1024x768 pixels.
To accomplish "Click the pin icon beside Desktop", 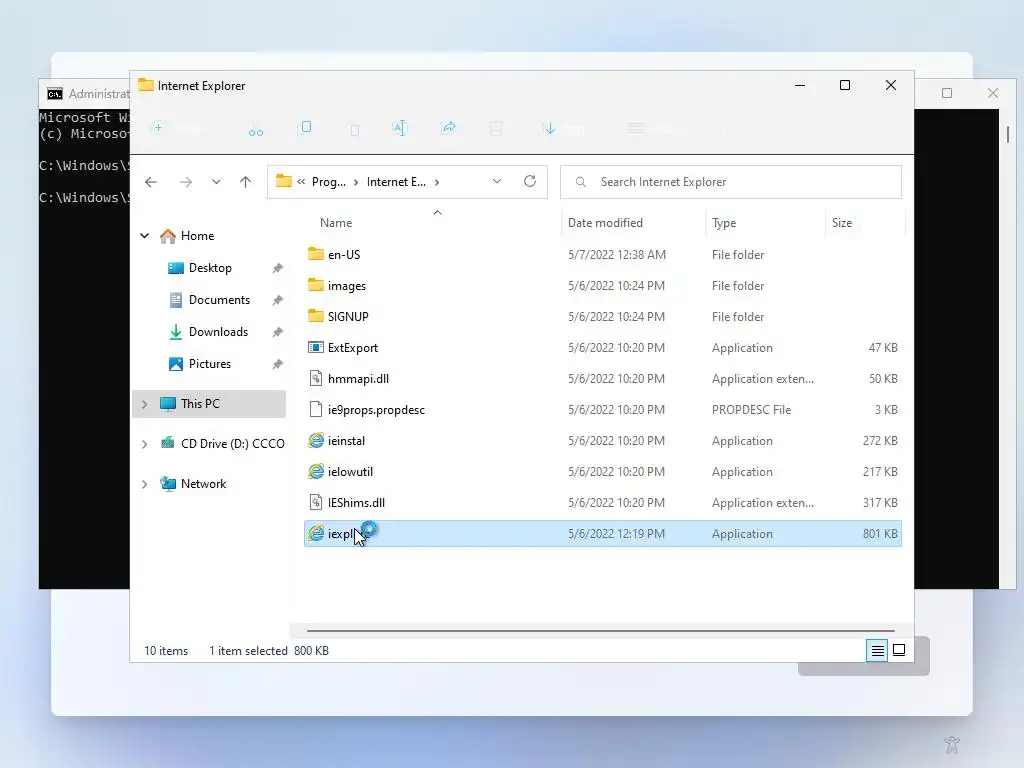I will pyautogui.click(x=278, y=268).
